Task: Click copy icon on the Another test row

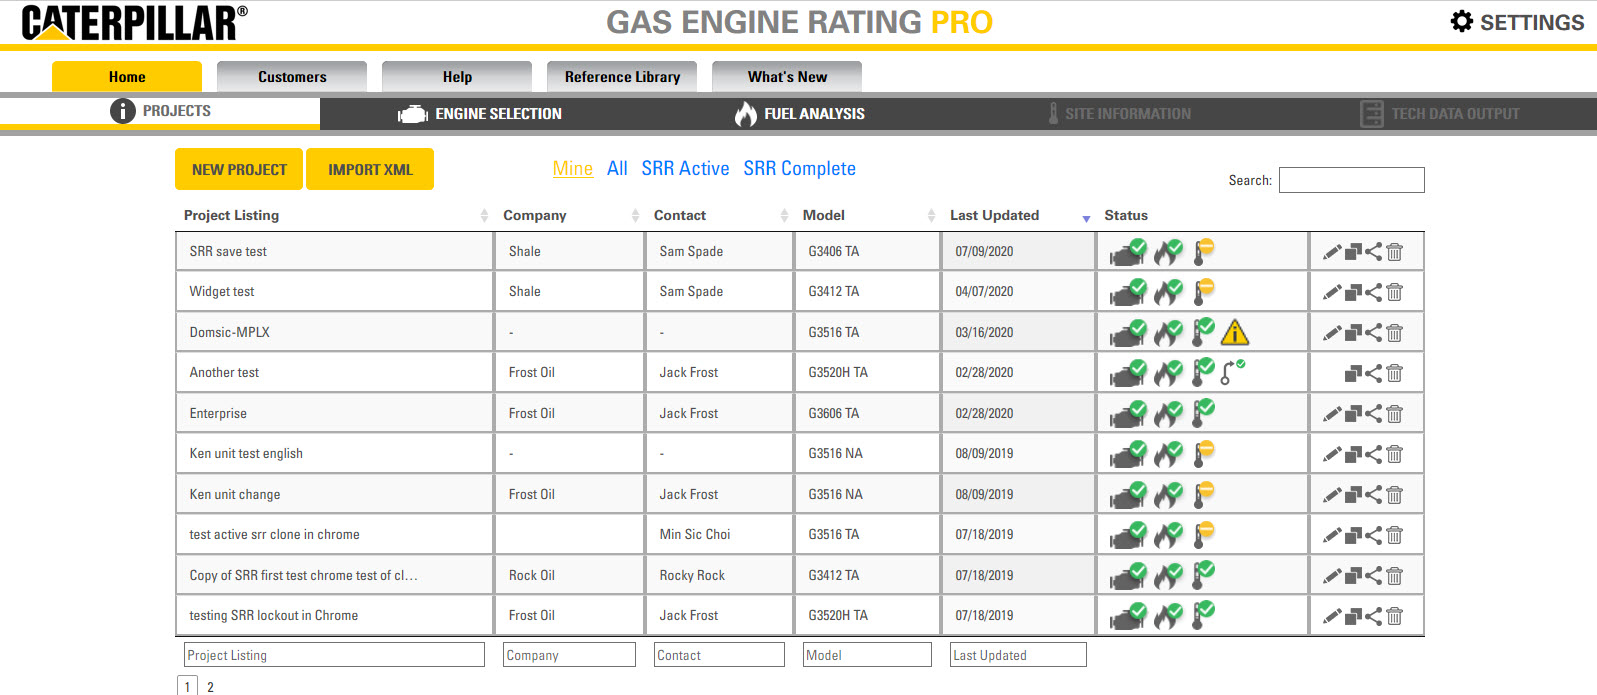Action: pos(1353,373)
